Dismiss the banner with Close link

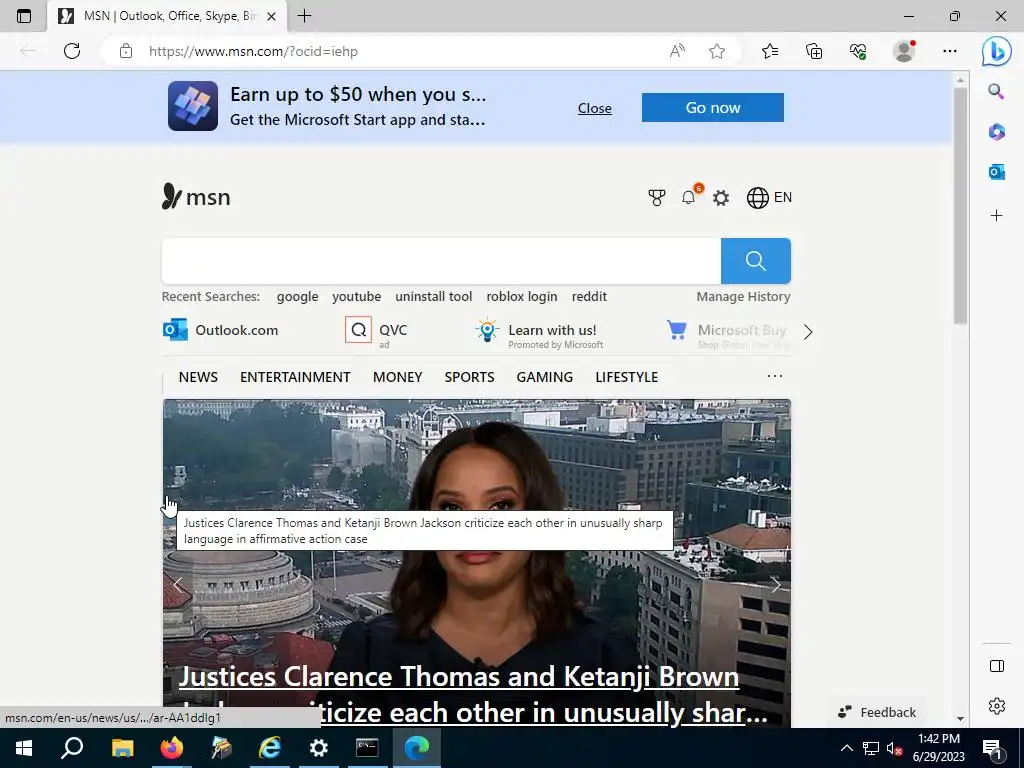(x=594, y=108)
